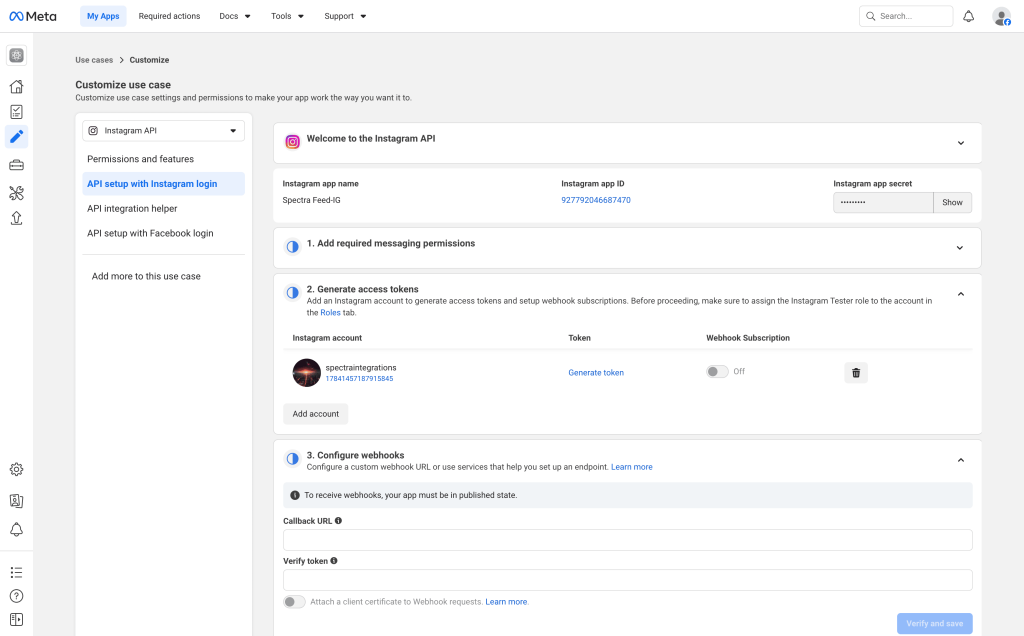Open the Roles tab link

(330, 313)
